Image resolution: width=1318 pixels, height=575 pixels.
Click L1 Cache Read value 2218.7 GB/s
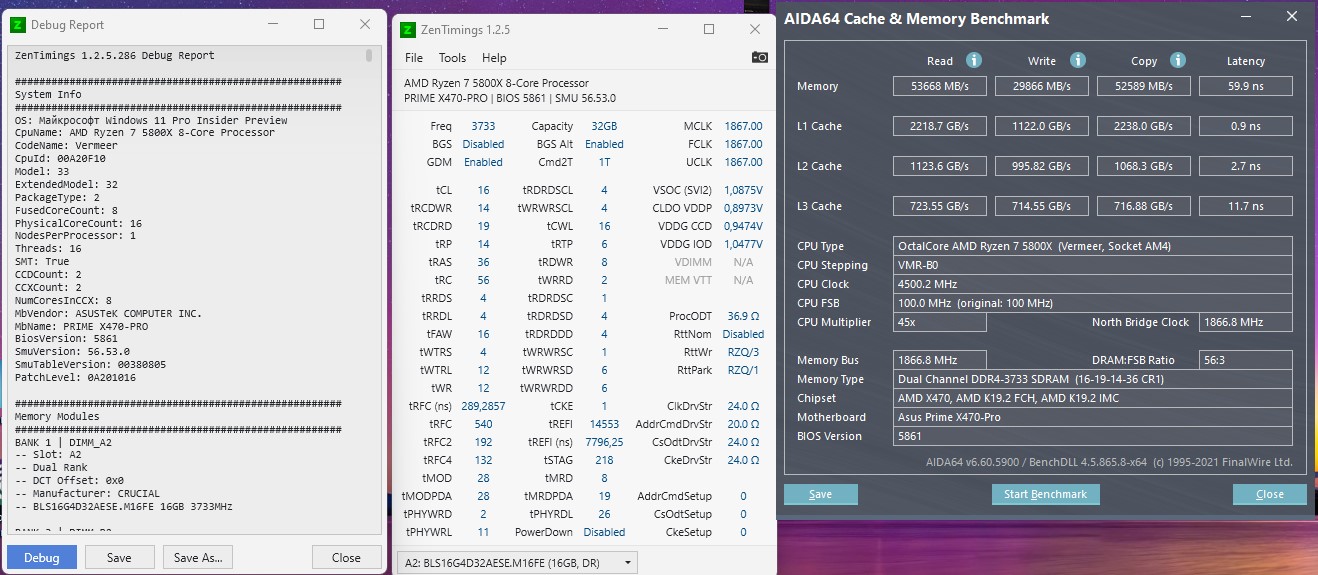pos(939,126)
